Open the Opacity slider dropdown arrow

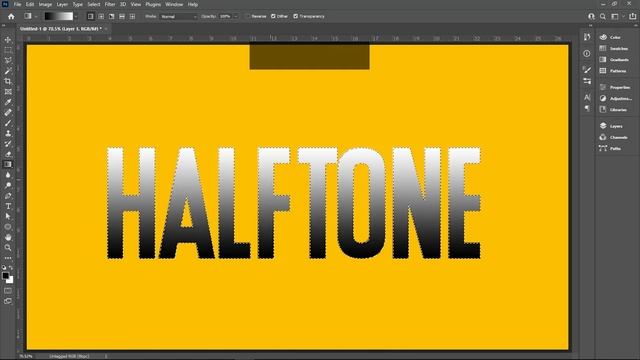point(236,16)
